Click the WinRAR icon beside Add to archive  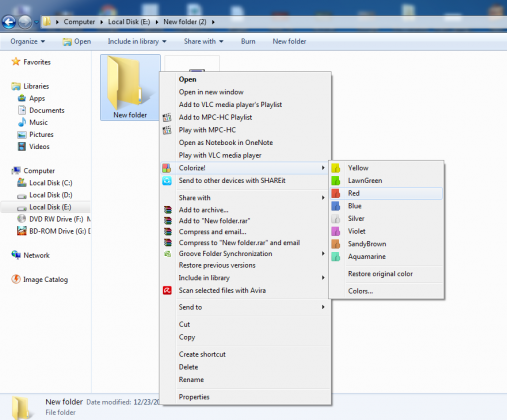click(x=167, y=210)
